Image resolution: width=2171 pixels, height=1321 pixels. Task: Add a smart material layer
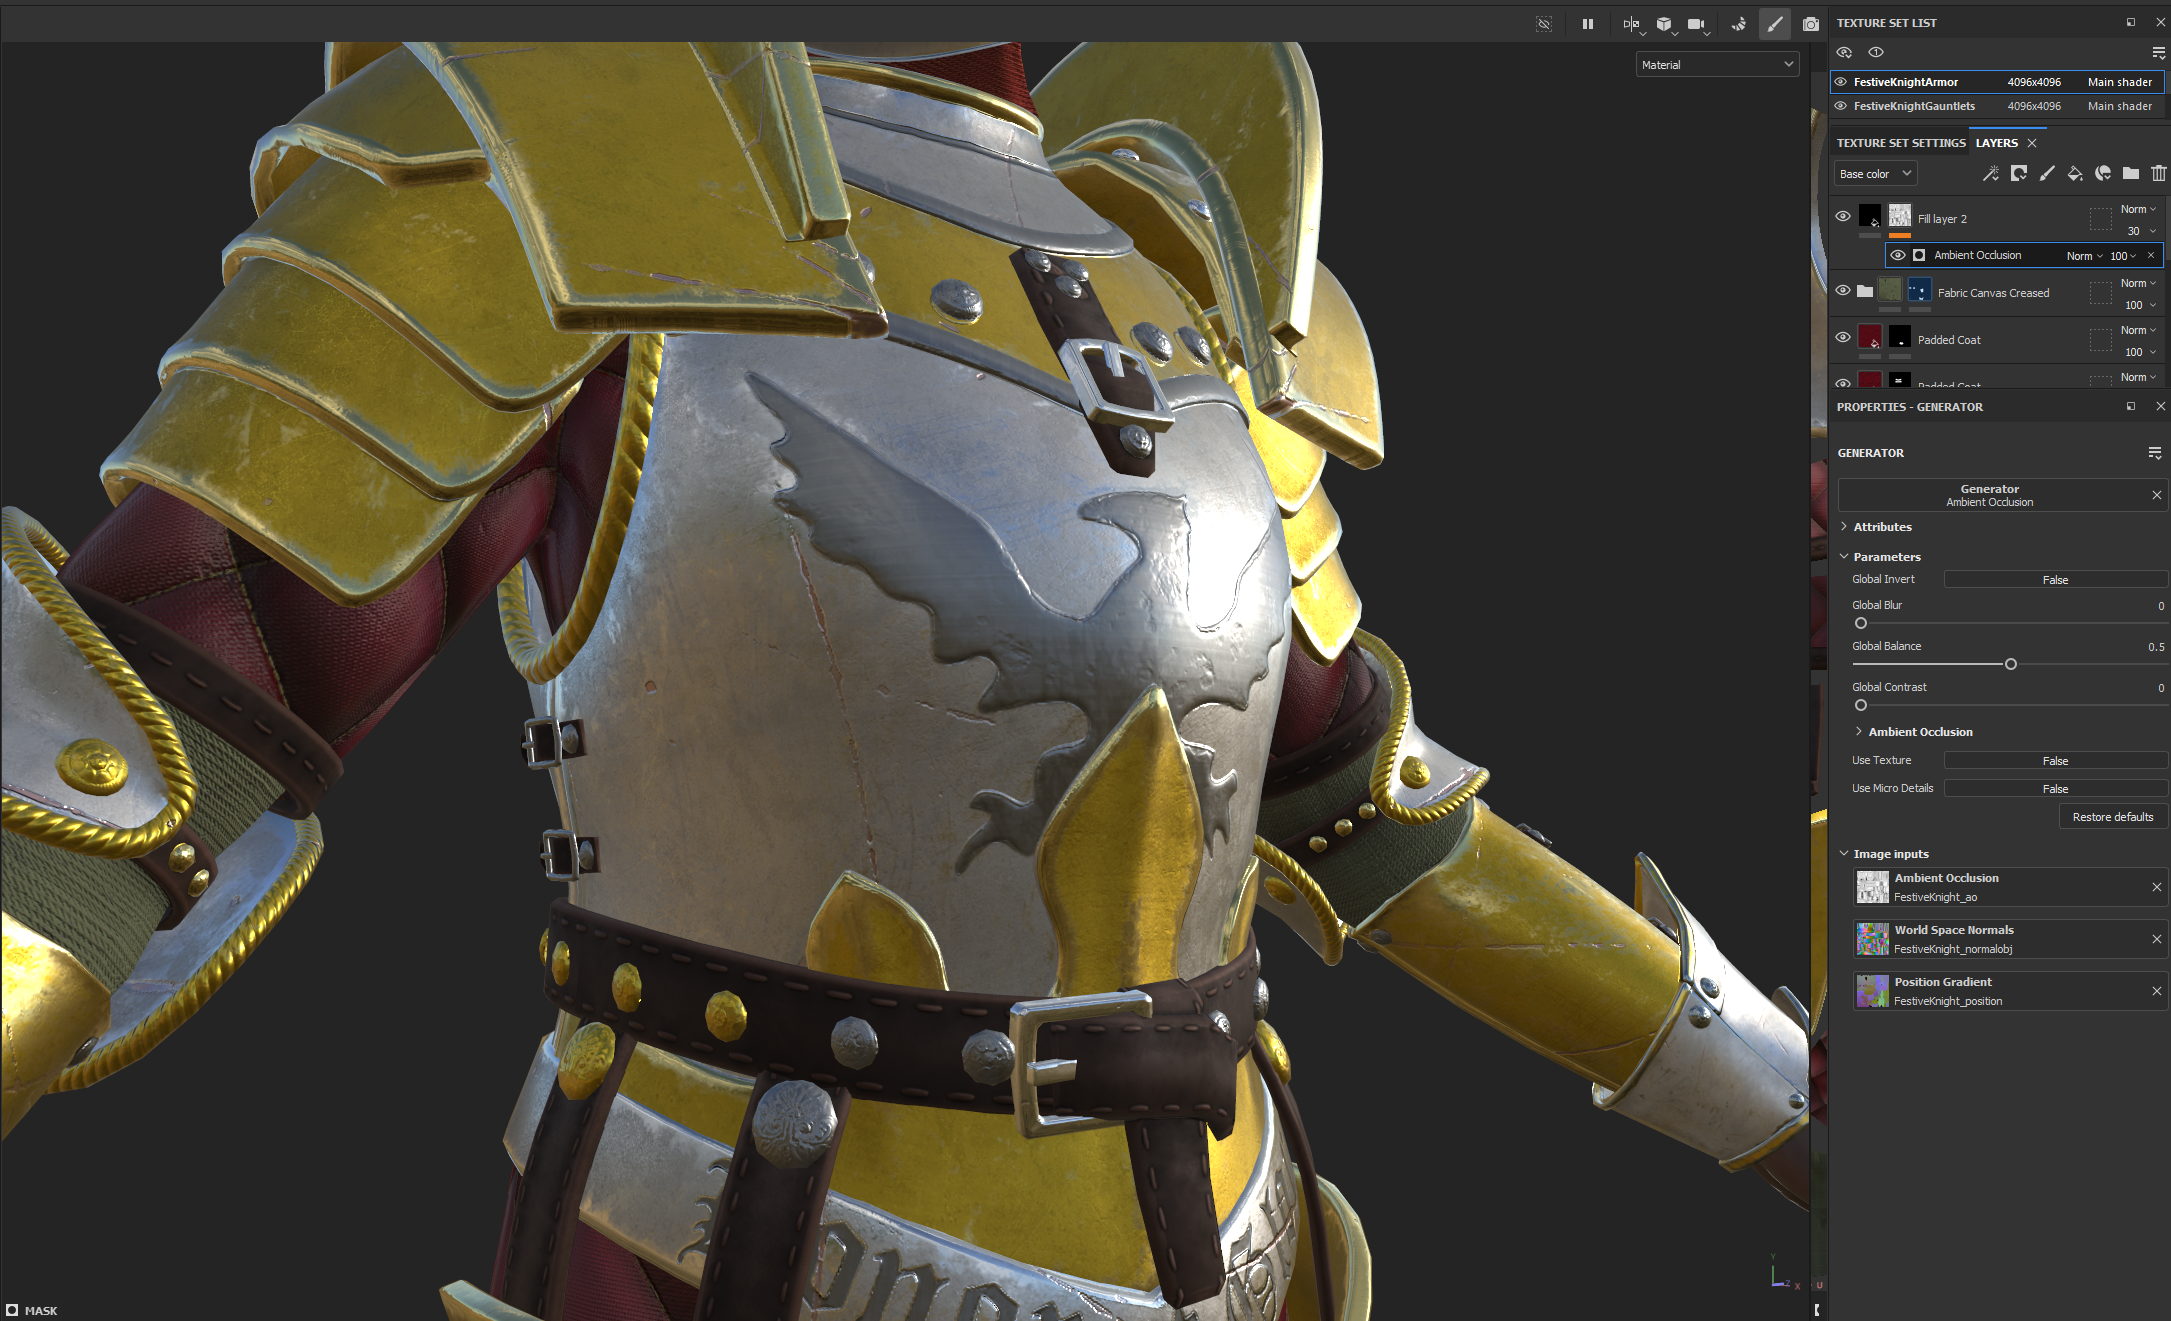tap(2103, 173)
